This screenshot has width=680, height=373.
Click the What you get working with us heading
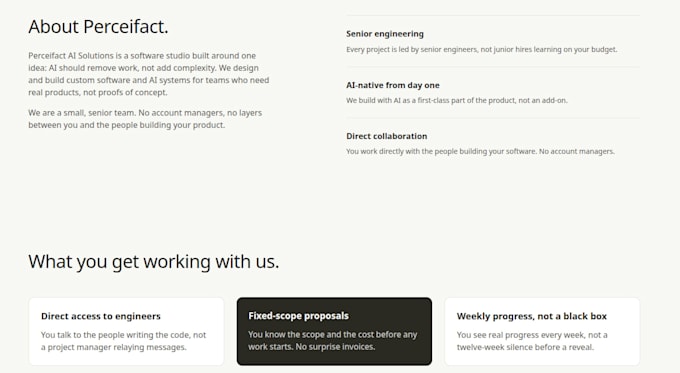click(x=154, y=262)
